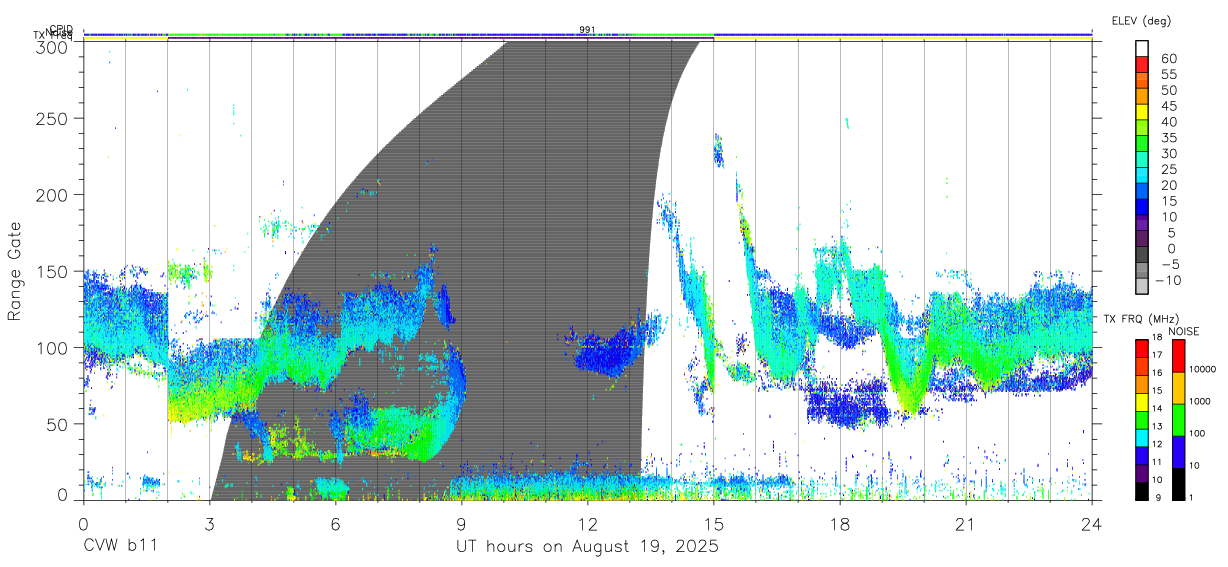Click the red segment of TX FRQ colorbar

[x=1141, y=348]
